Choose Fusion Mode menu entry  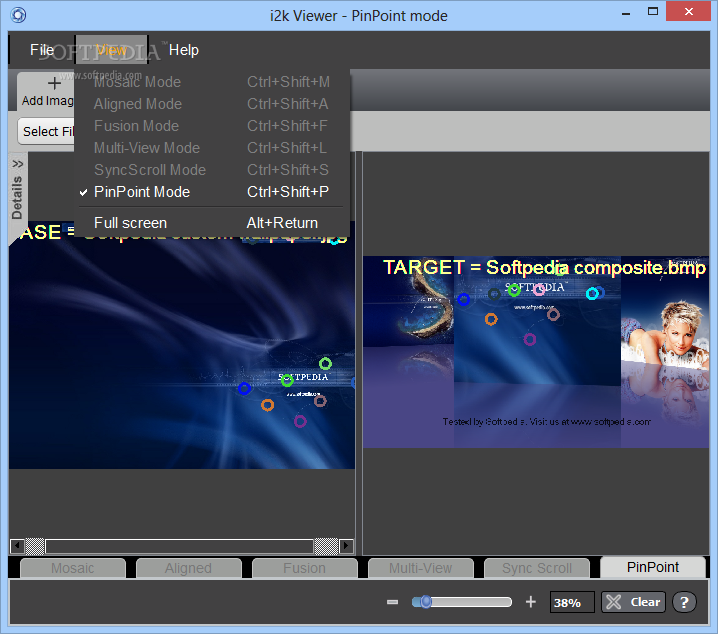[x=211, y=126]
